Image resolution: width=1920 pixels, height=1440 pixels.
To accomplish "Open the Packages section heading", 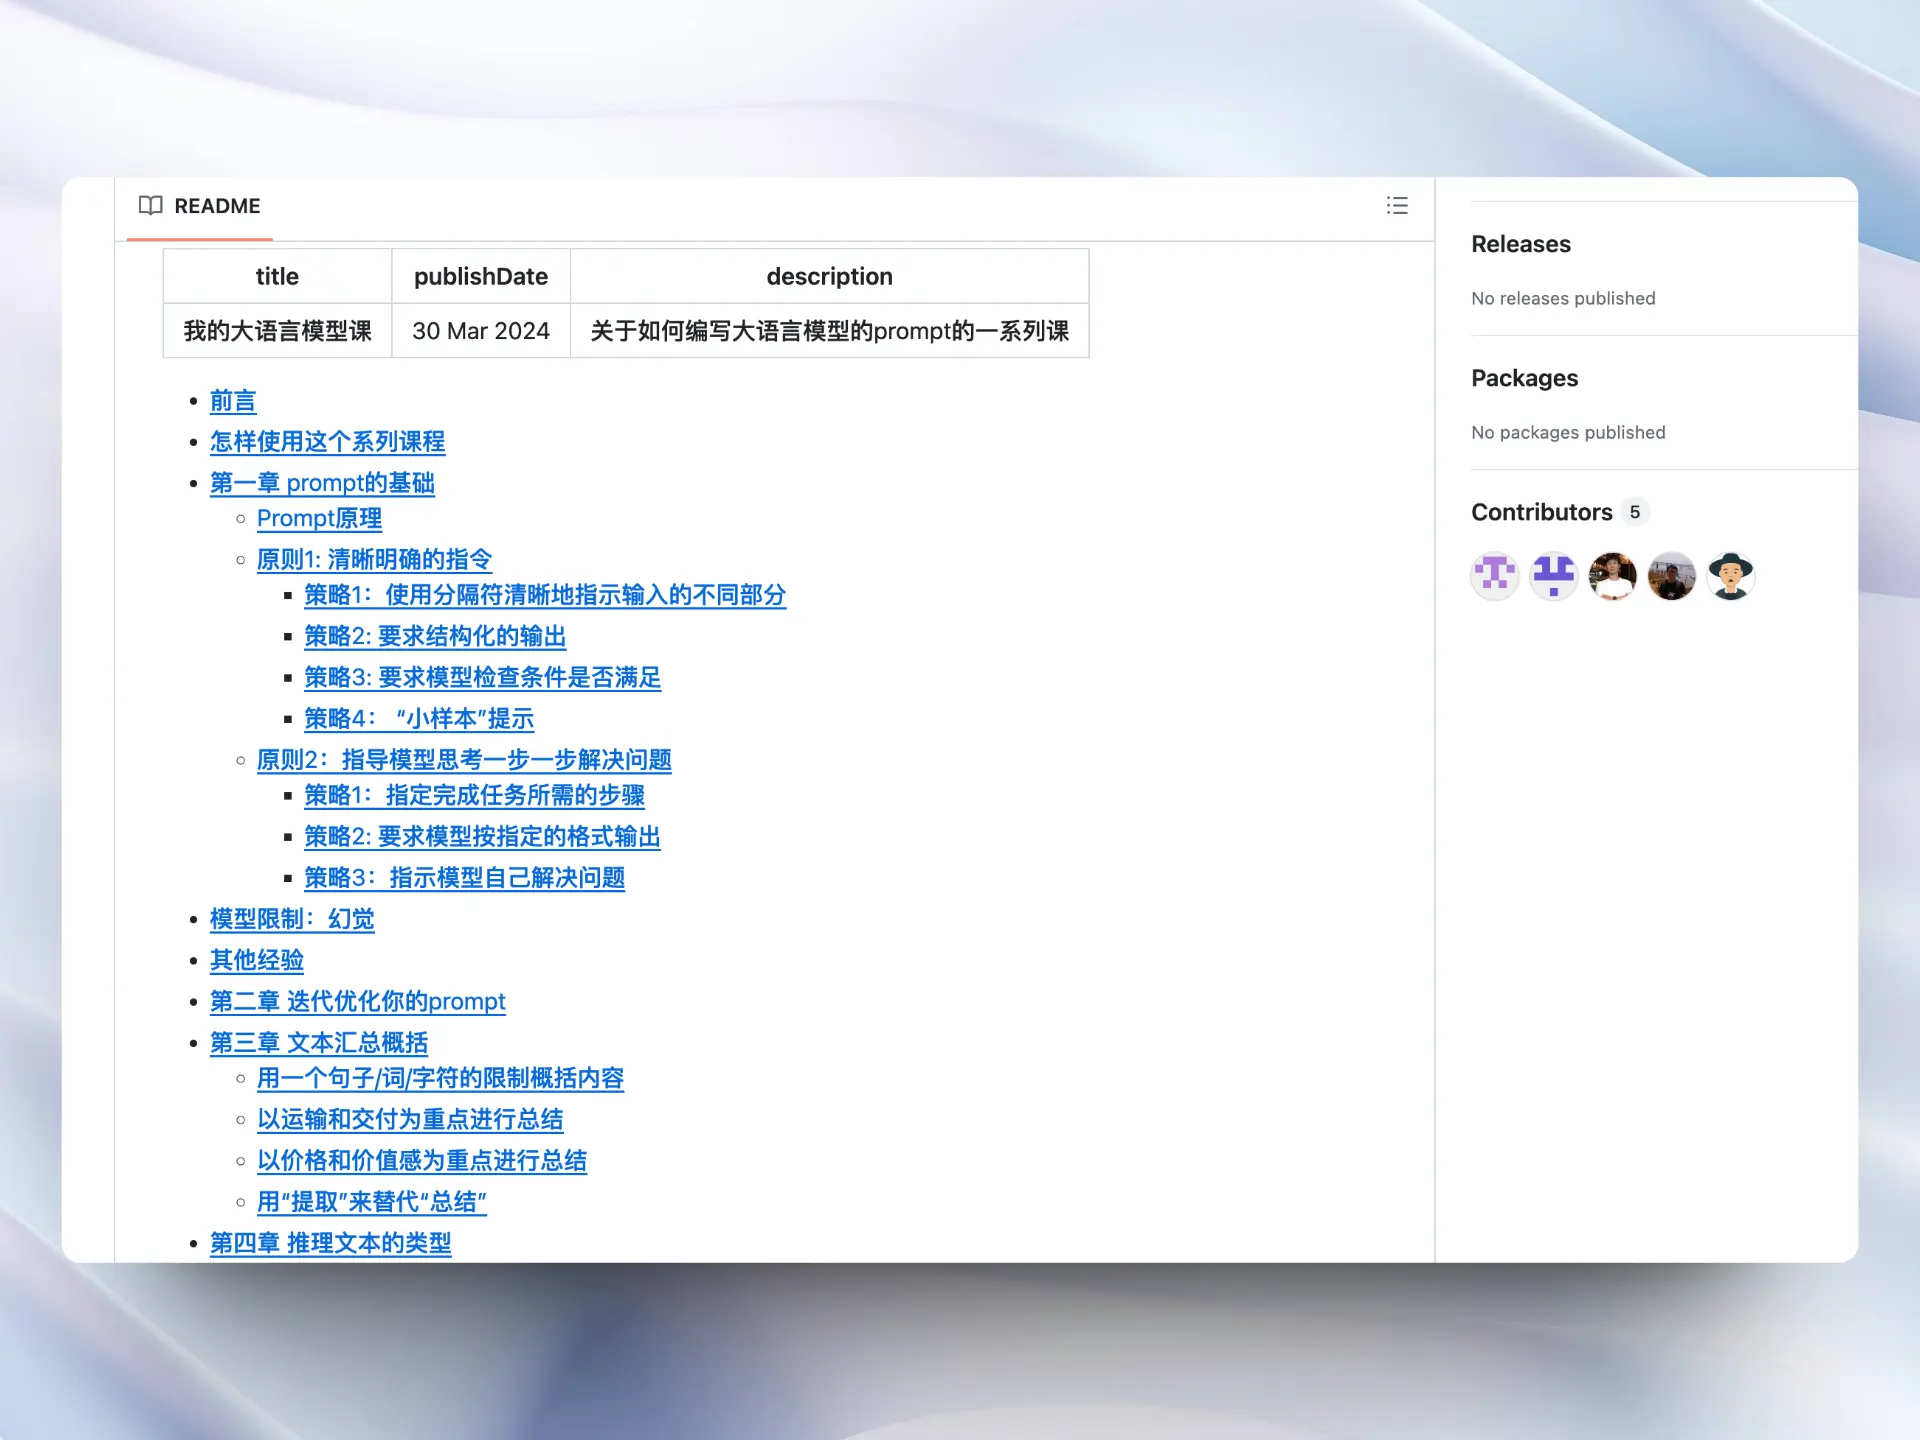I will click(x=1524, y=378).
